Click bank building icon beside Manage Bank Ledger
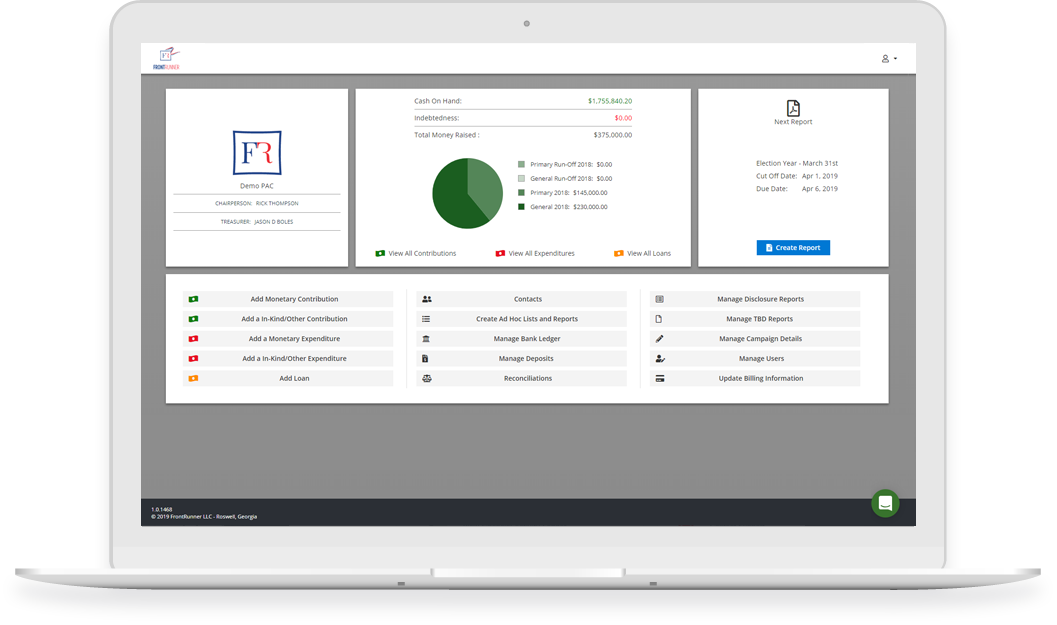The image size is (1057, 625). point(426,338)
